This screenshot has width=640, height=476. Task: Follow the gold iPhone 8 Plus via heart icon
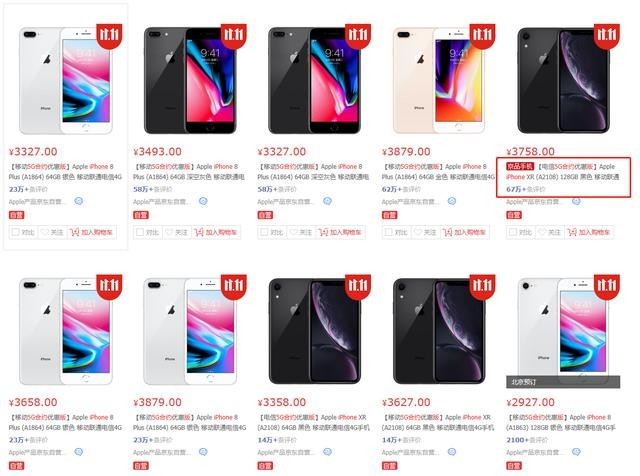[x=418, y=232]
